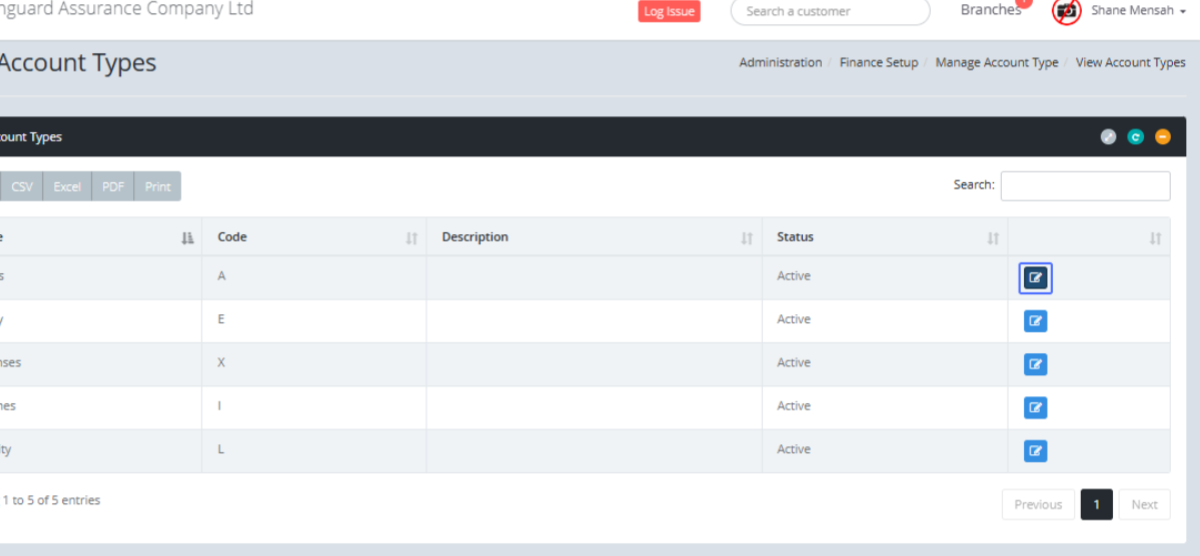Open the user profile avatar
Screen dimensions: 1200x556
pyautogui.click(x=1067, y=11)
